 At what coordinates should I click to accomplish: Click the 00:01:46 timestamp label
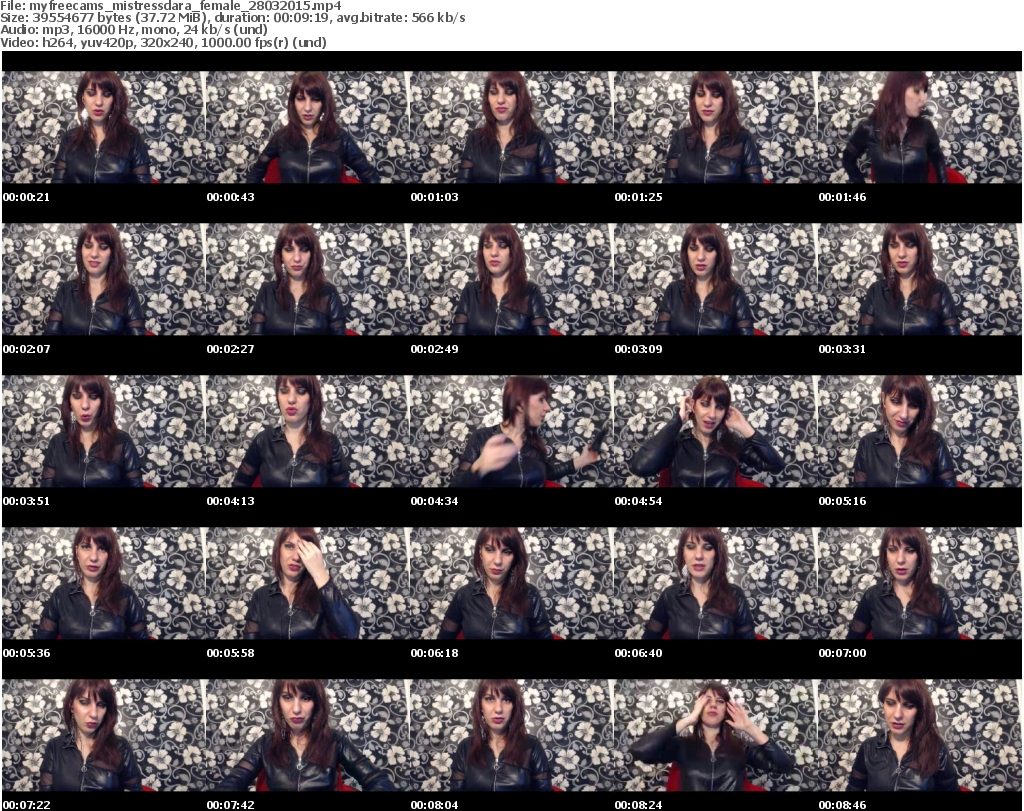842,197
